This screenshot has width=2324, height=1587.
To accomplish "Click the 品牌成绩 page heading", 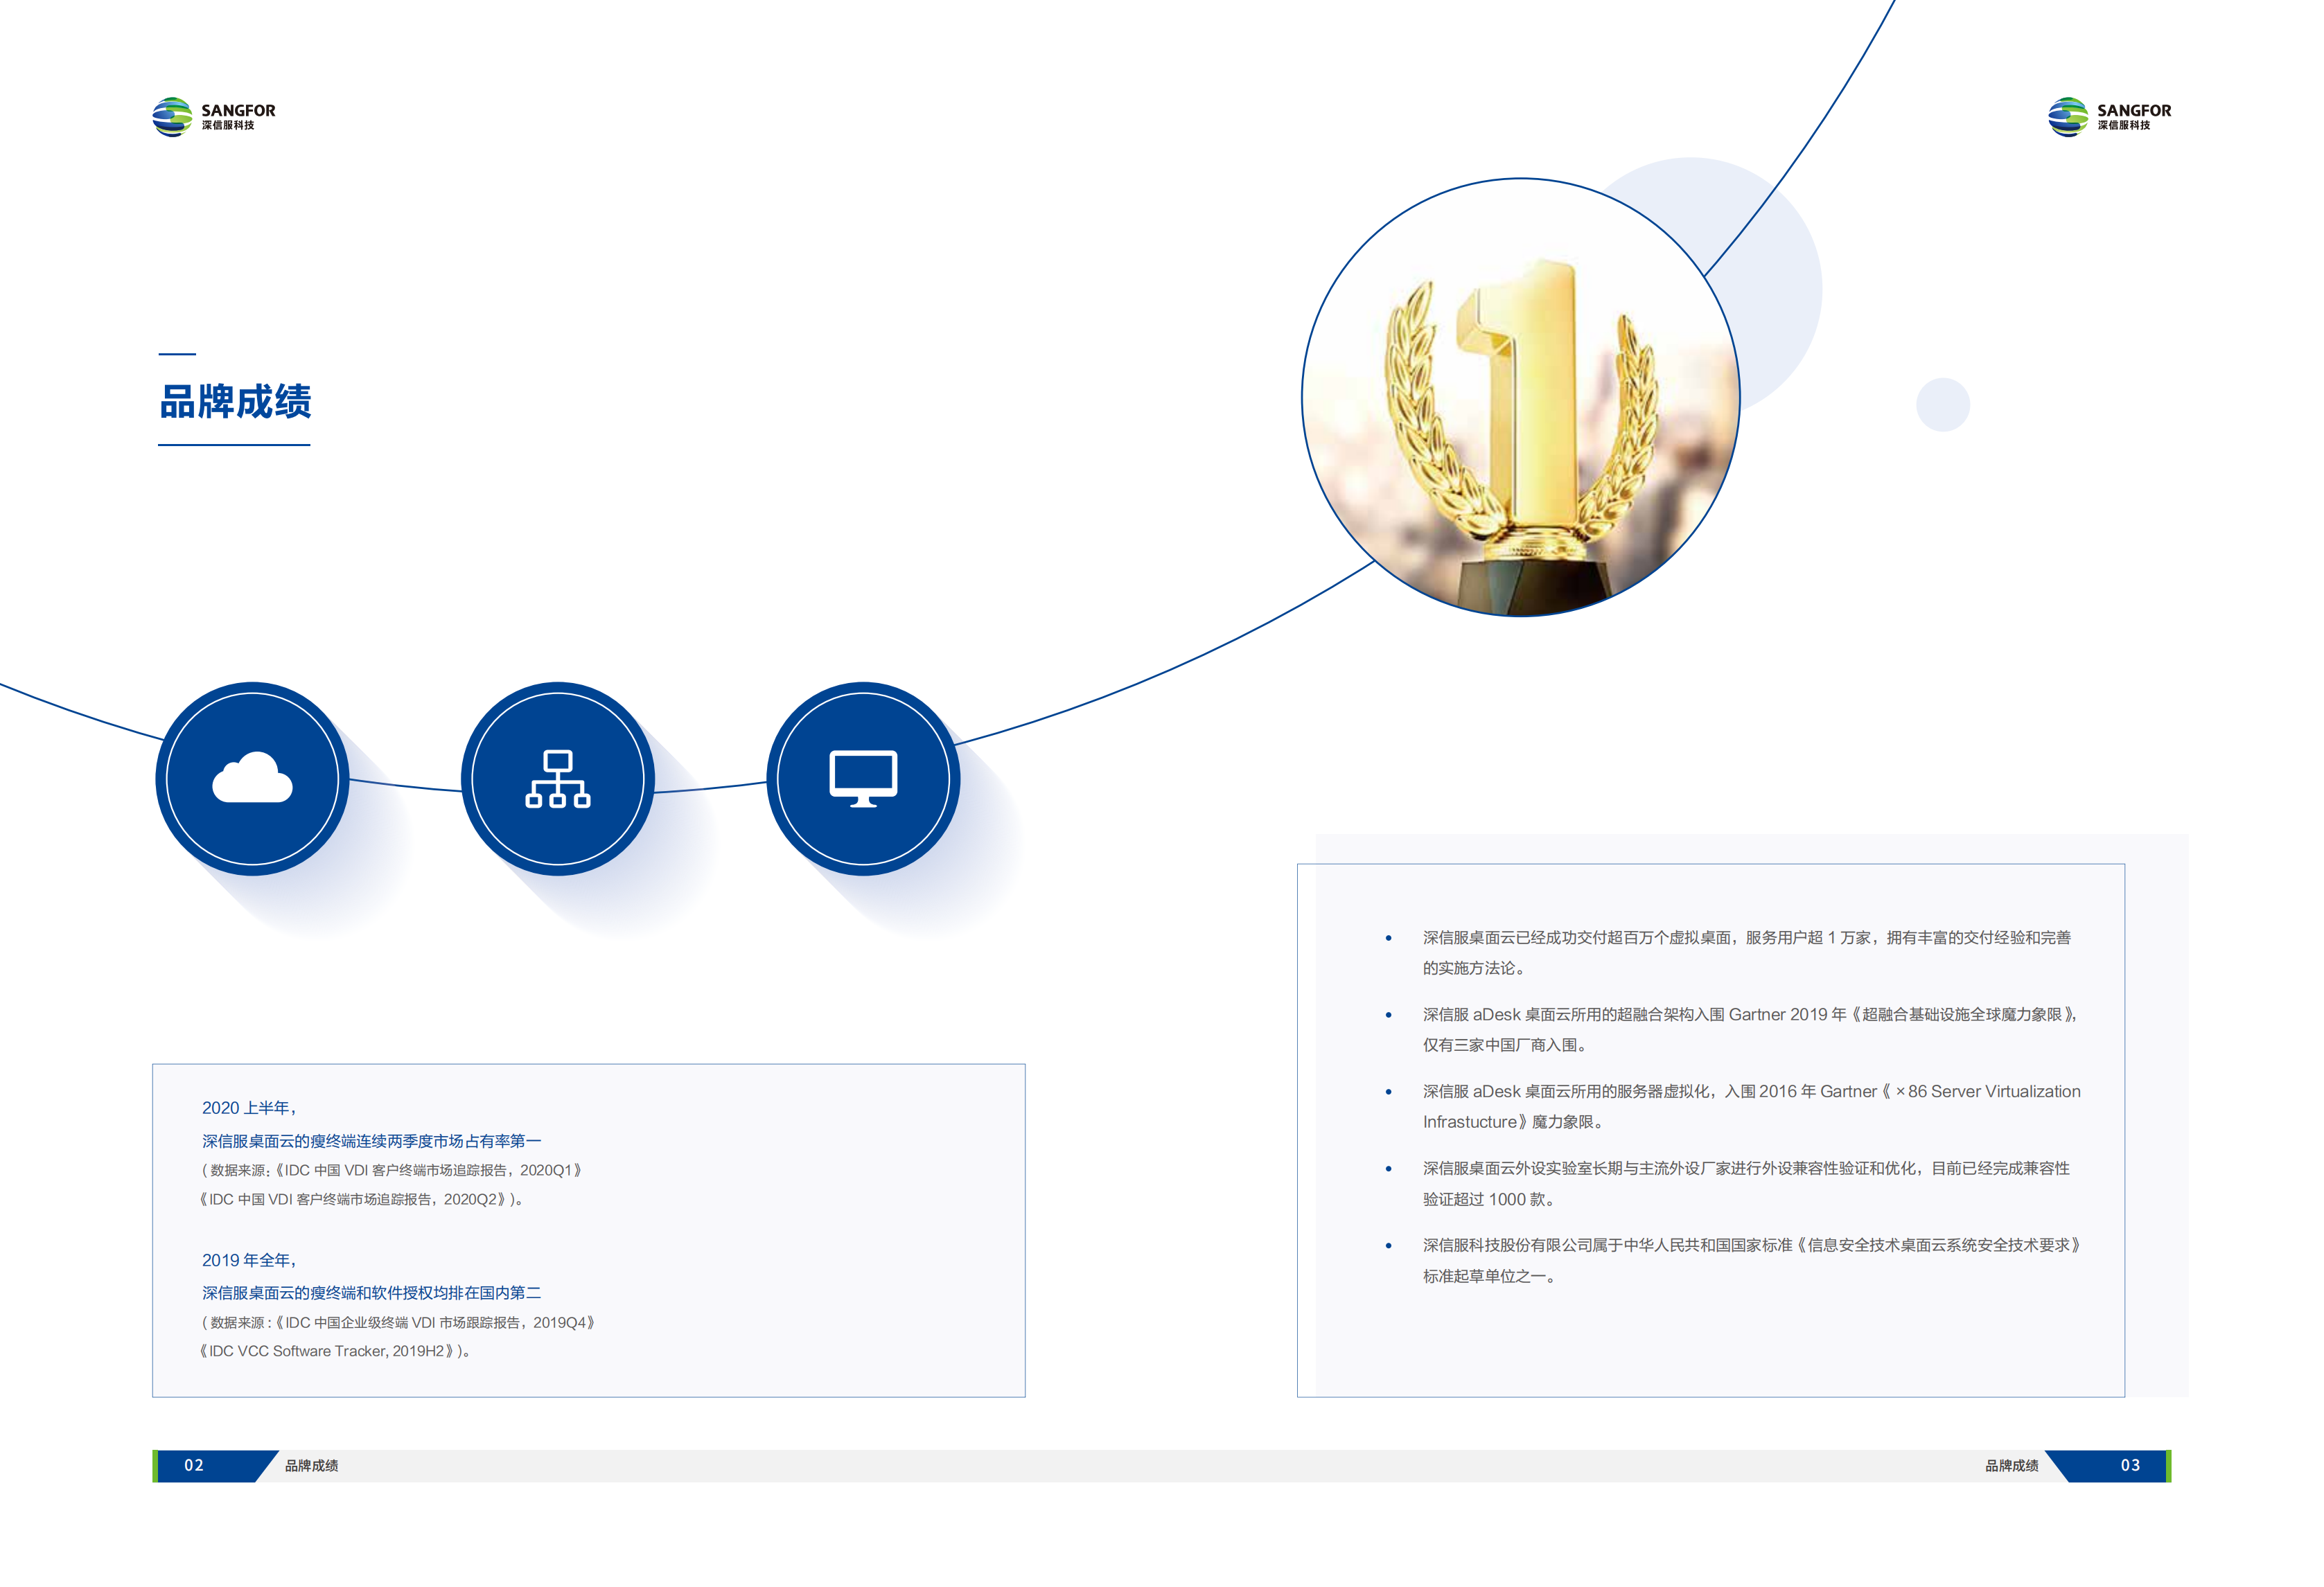I will pos(235,401).
